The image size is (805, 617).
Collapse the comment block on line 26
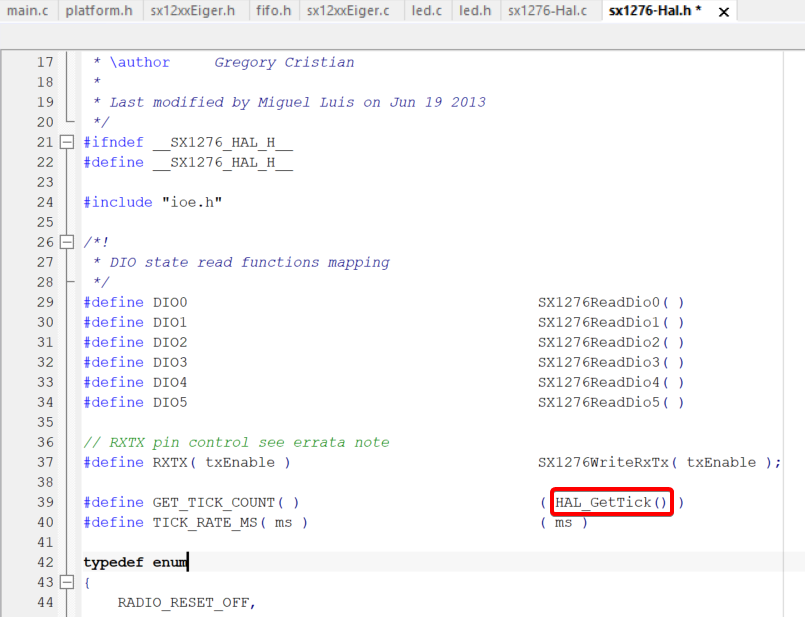(x=67, y=242)
